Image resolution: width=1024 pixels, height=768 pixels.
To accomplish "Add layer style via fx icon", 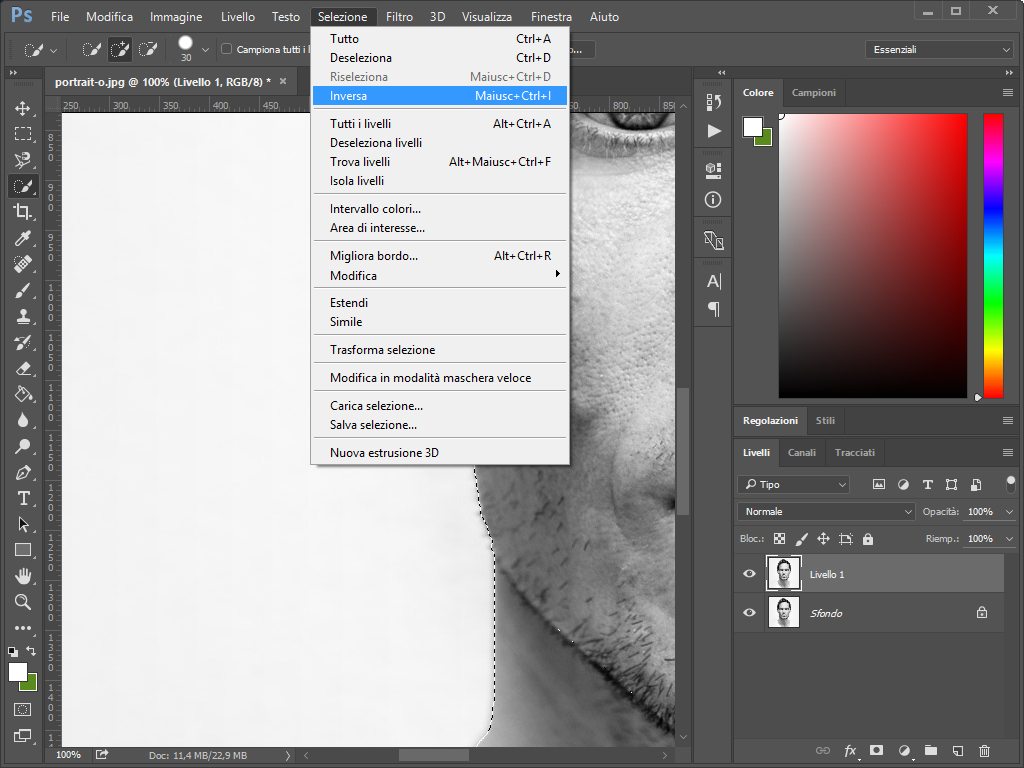I will coord(850,750).
